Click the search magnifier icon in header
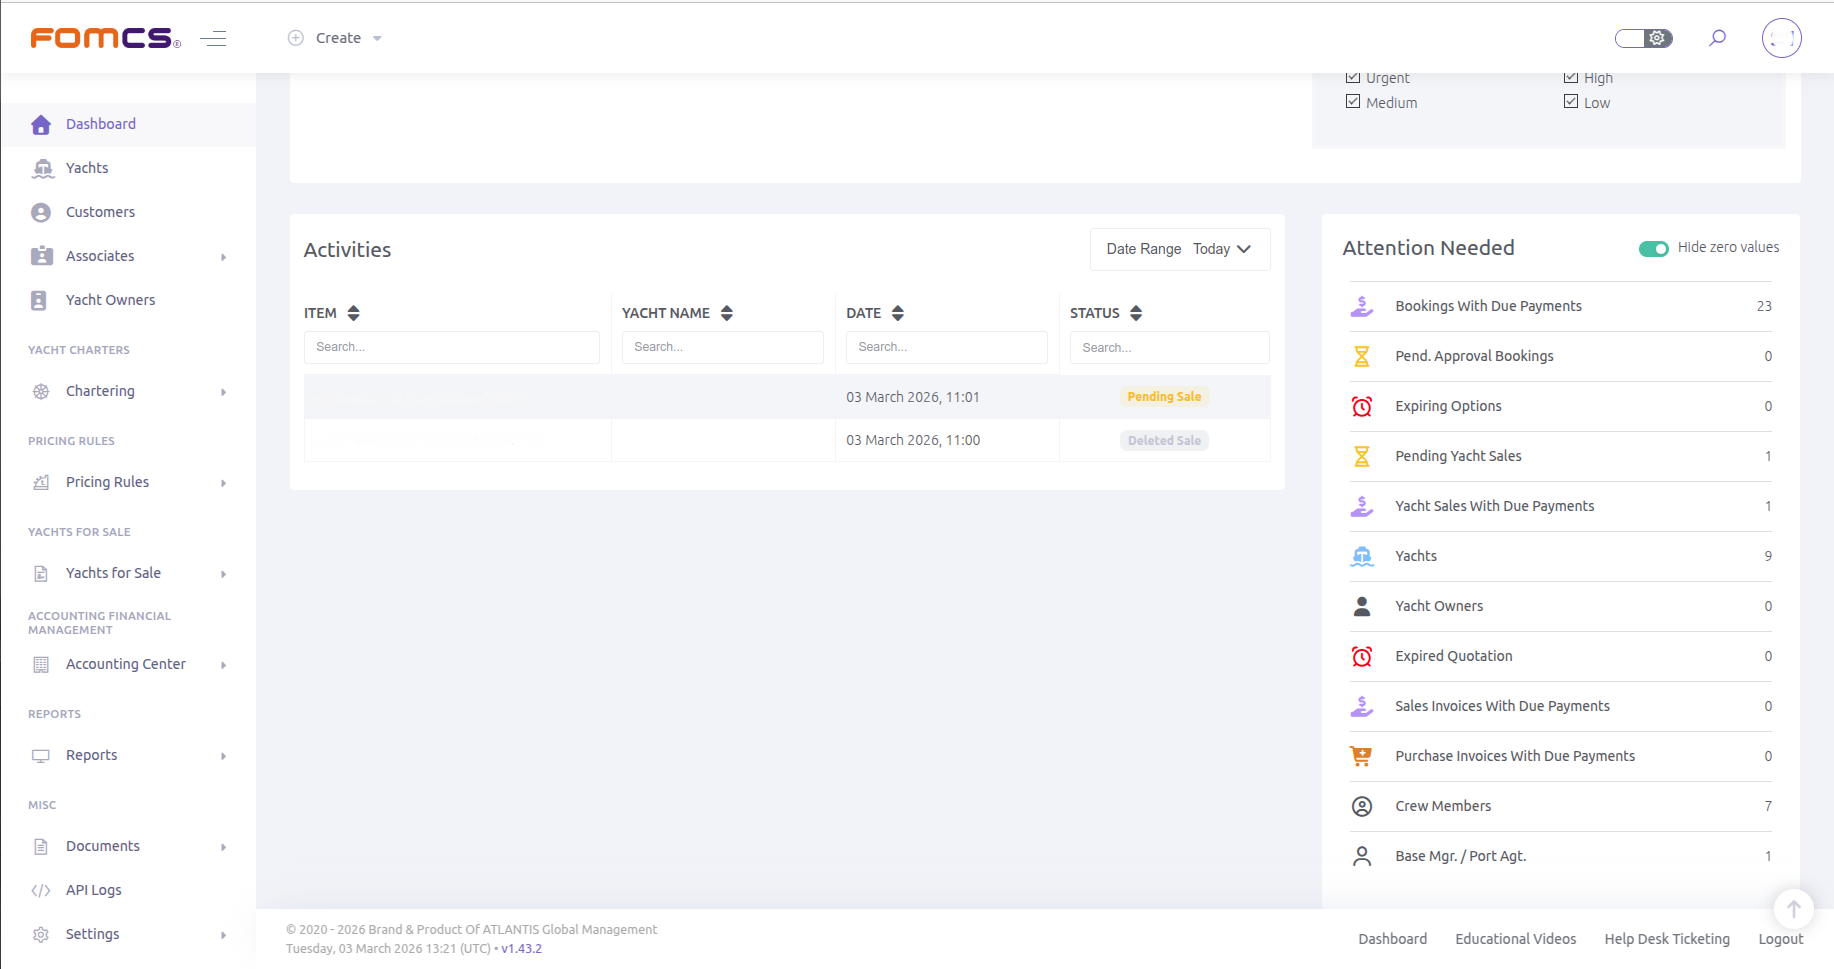1834x969 pixels. 1717,38
